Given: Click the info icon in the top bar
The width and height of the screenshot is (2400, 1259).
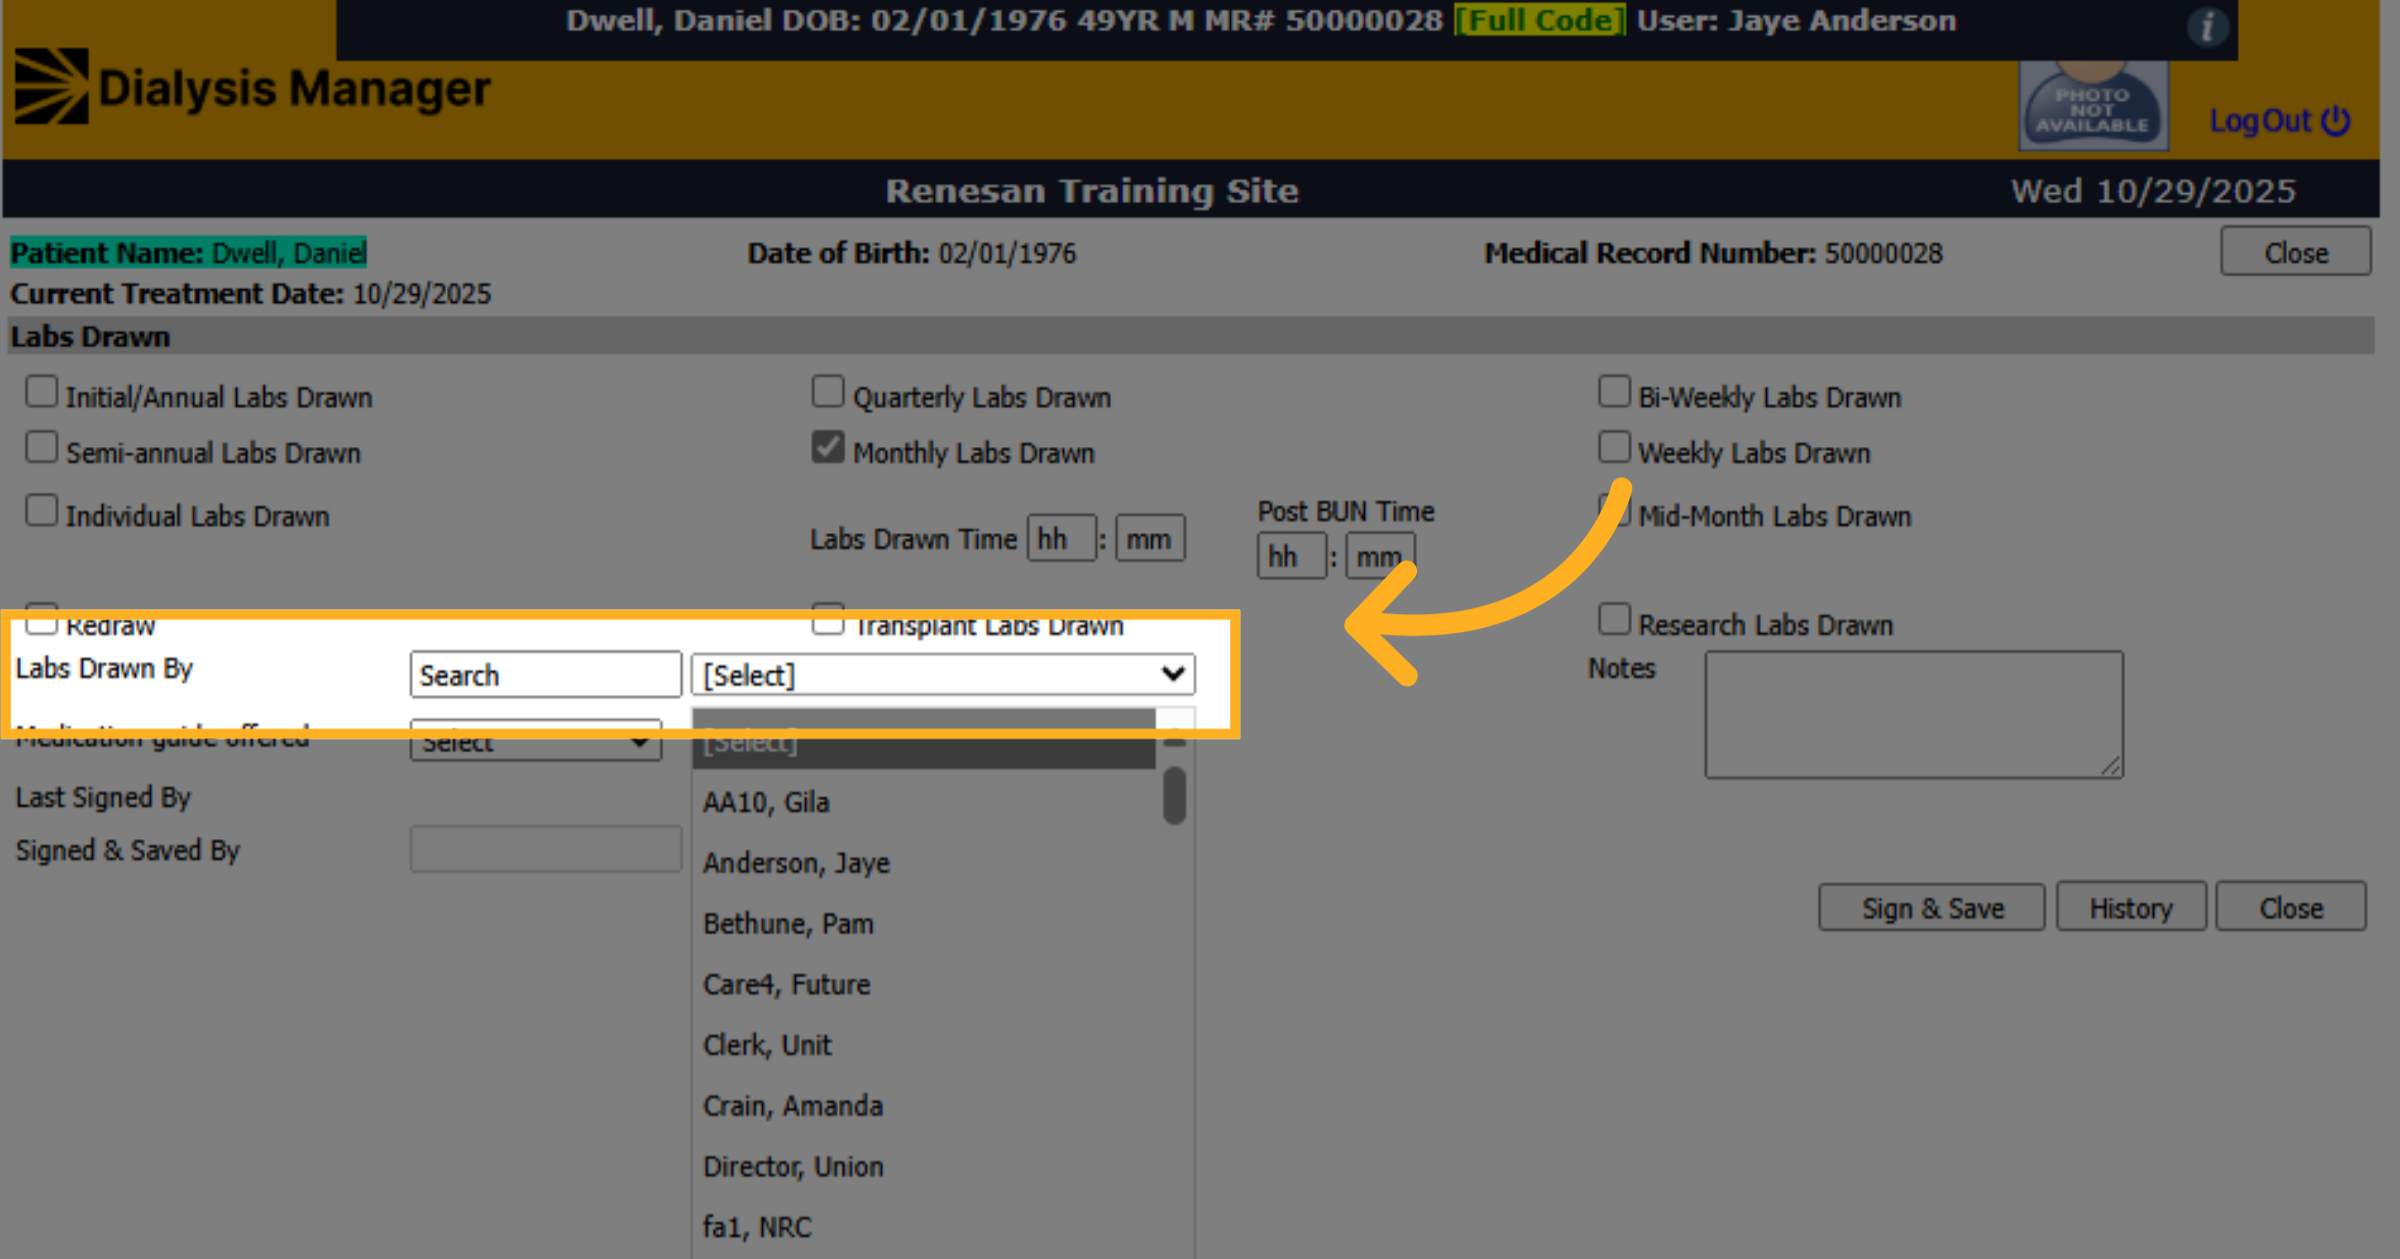Looking at the screenshot, I should point(2206,26).
